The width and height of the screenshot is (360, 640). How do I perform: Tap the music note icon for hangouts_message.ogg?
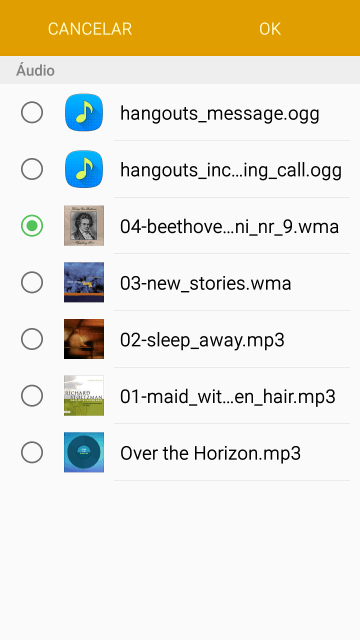[84, 112]
